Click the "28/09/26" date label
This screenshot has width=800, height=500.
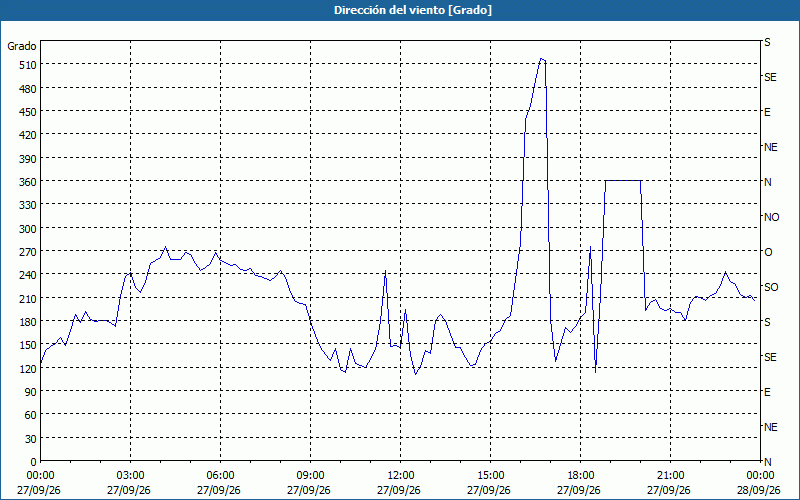coord(759,490)
